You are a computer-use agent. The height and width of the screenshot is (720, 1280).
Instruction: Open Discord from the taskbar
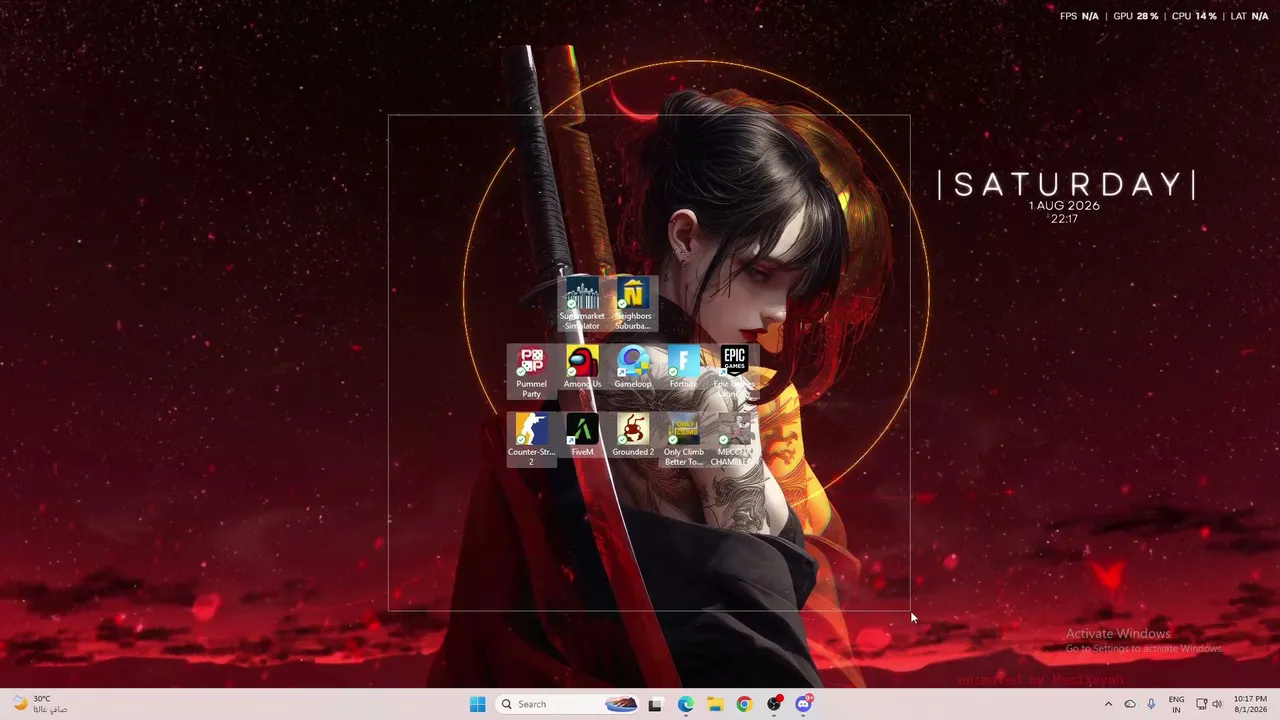click(803, 704)
